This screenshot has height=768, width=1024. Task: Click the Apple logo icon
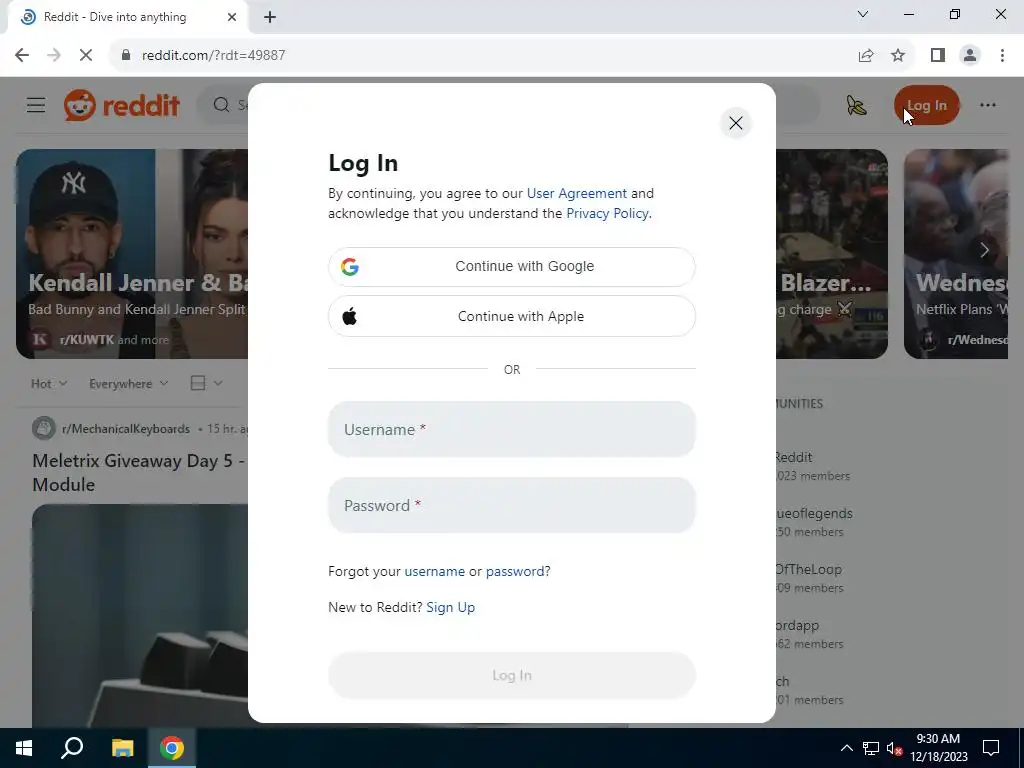(350, 317)
